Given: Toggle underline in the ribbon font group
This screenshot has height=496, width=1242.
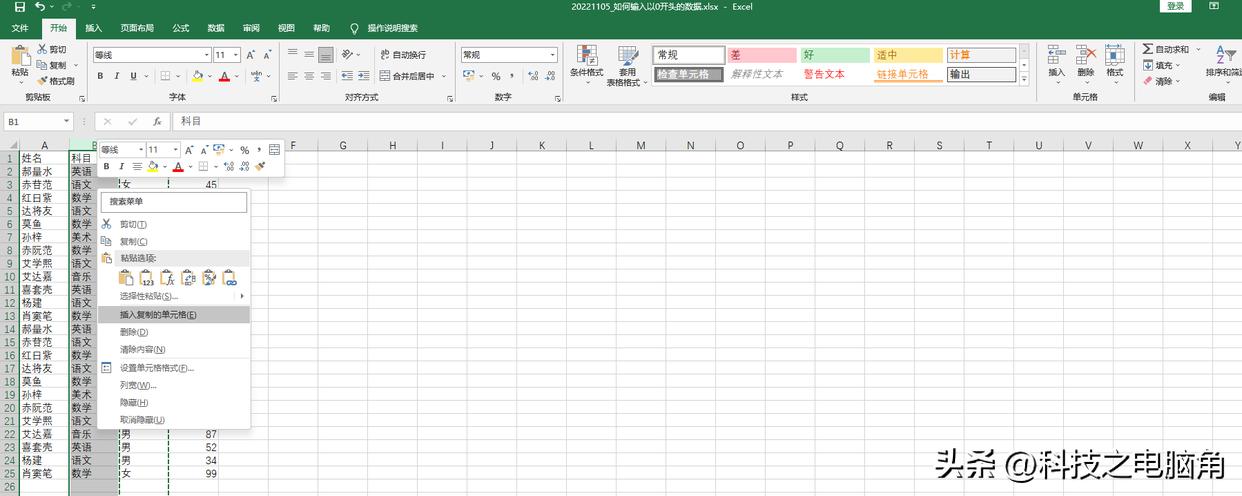Looking at the screenshot, I should (132, 76).
